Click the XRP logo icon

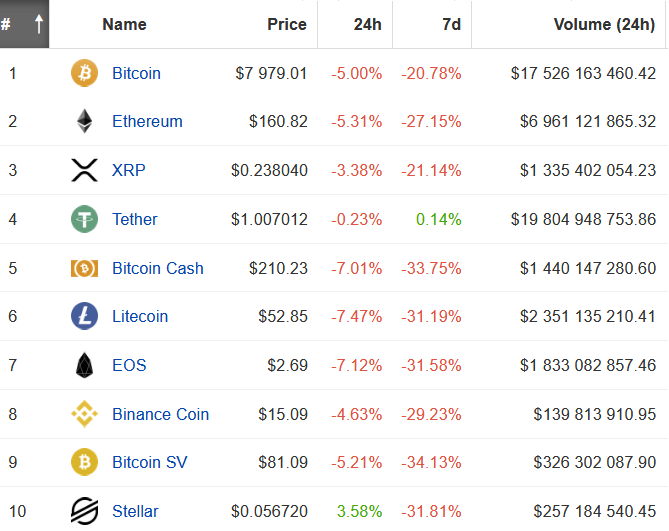pyautogui.click(x=84, y=170)
